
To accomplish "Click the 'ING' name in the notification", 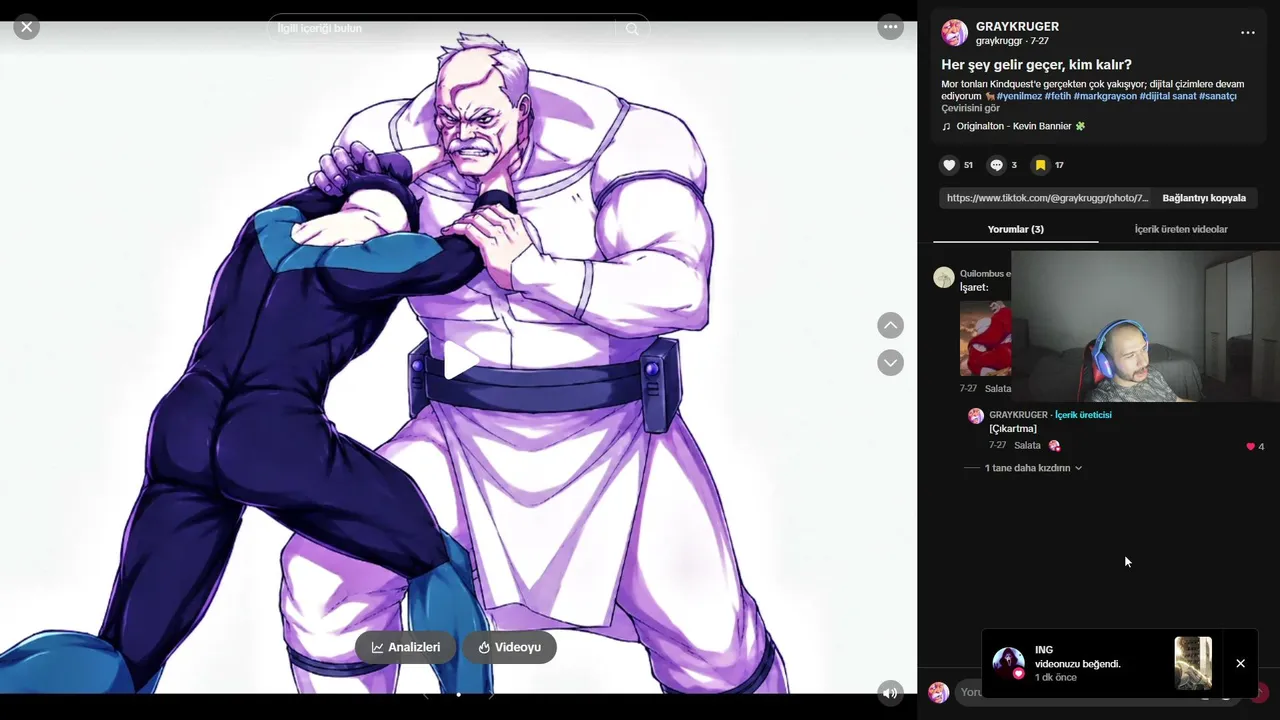I will point(1044,650).
